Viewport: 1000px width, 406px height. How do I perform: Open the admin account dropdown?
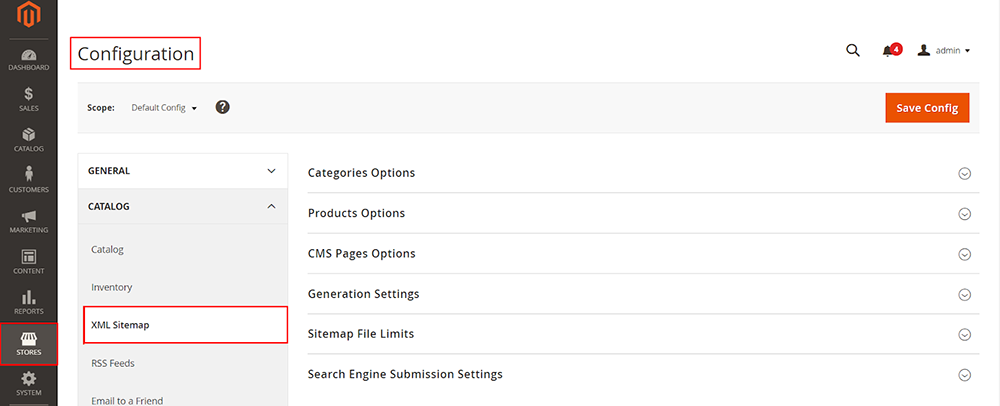(944, 50)
